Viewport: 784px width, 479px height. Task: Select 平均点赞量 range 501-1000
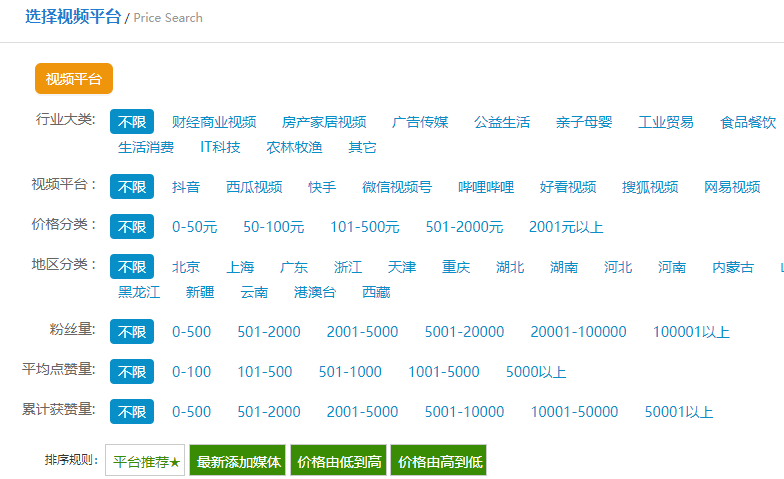tap(350, 372)
